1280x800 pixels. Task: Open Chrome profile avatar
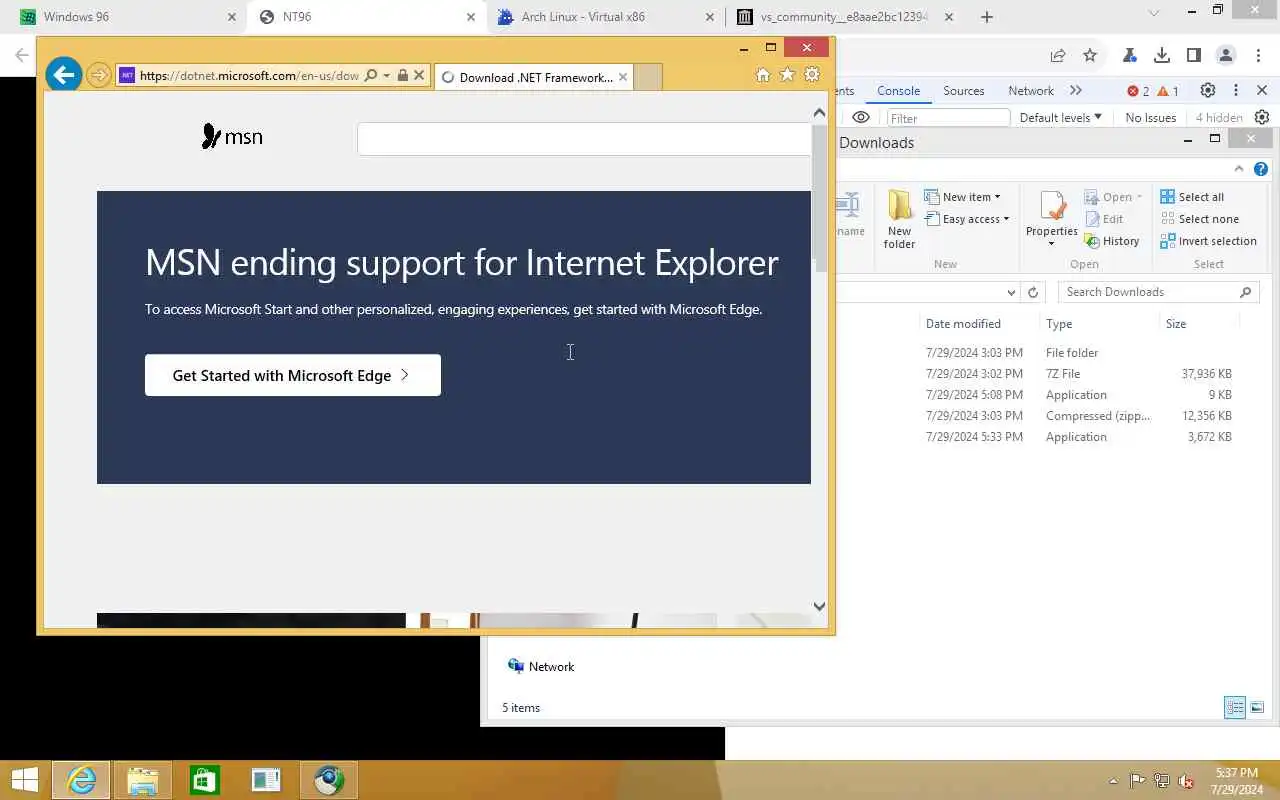(x=1226, y=56)
